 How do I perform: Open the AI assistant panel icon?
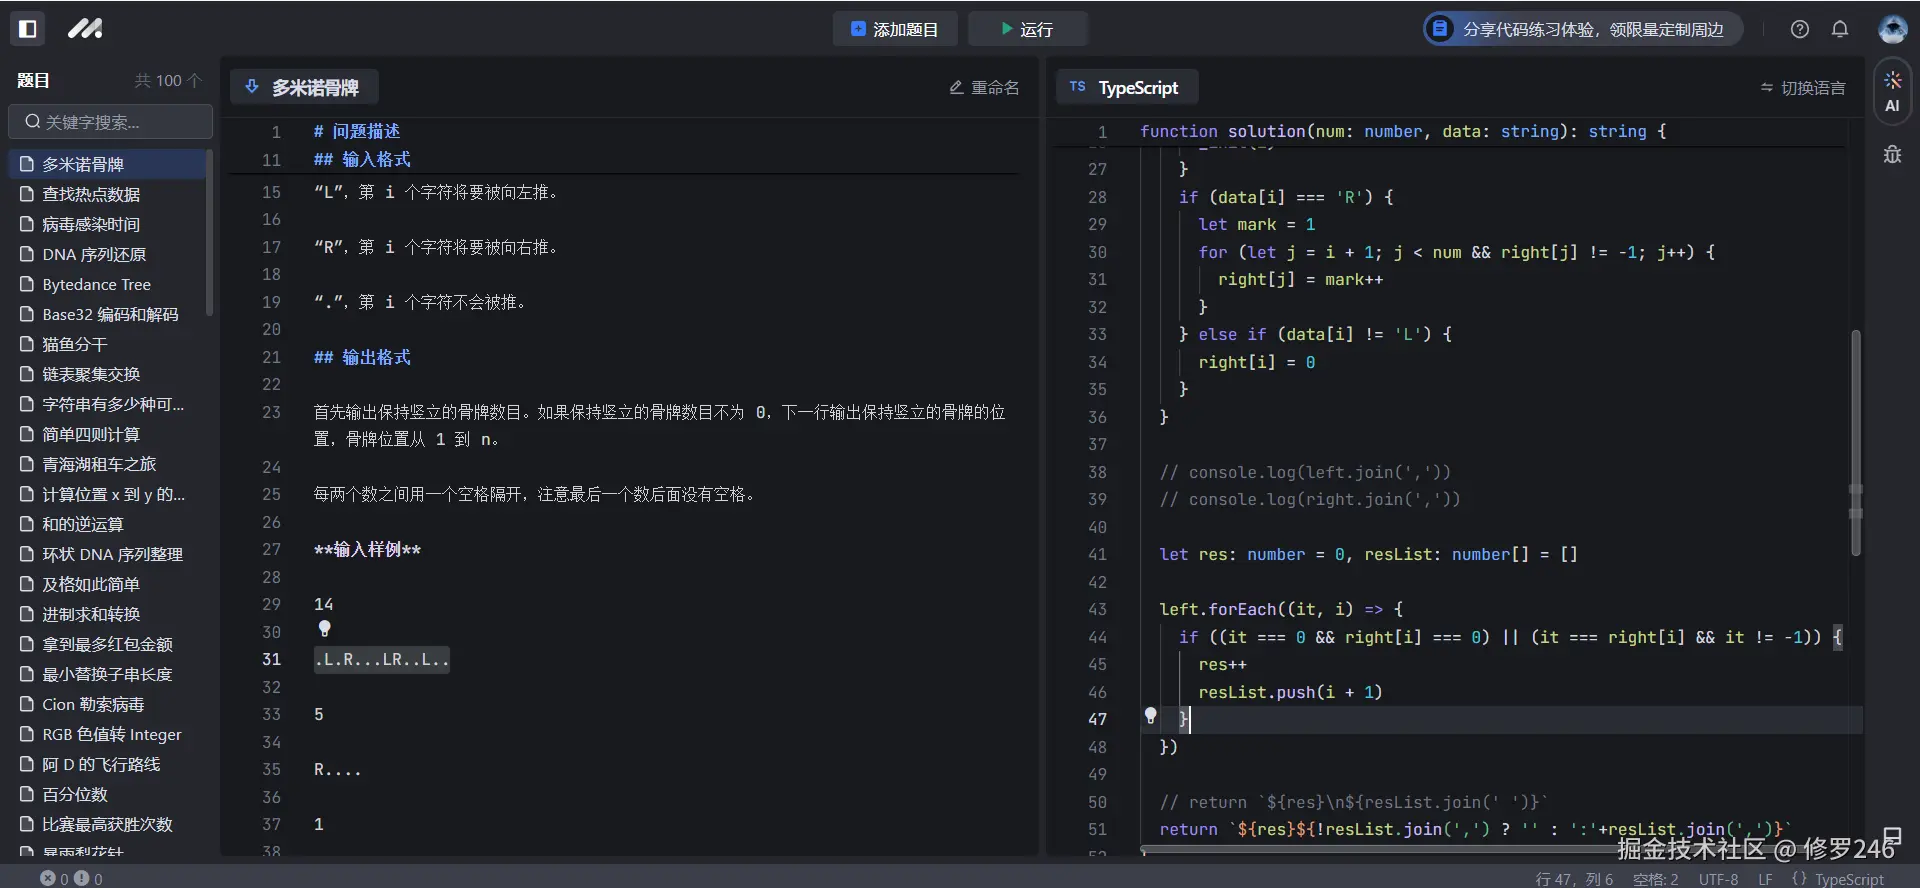click(x=1892, y=92)
